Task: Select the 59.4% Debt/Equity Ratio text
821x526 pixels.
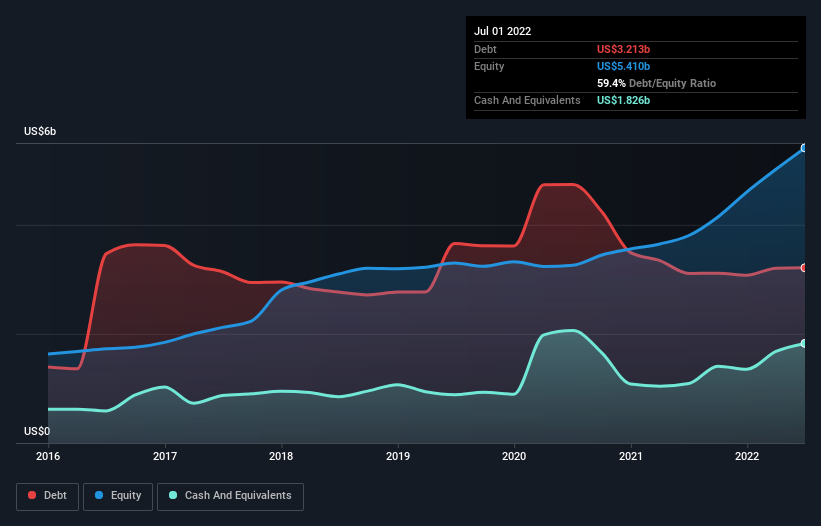Action: tap(656, 83)
